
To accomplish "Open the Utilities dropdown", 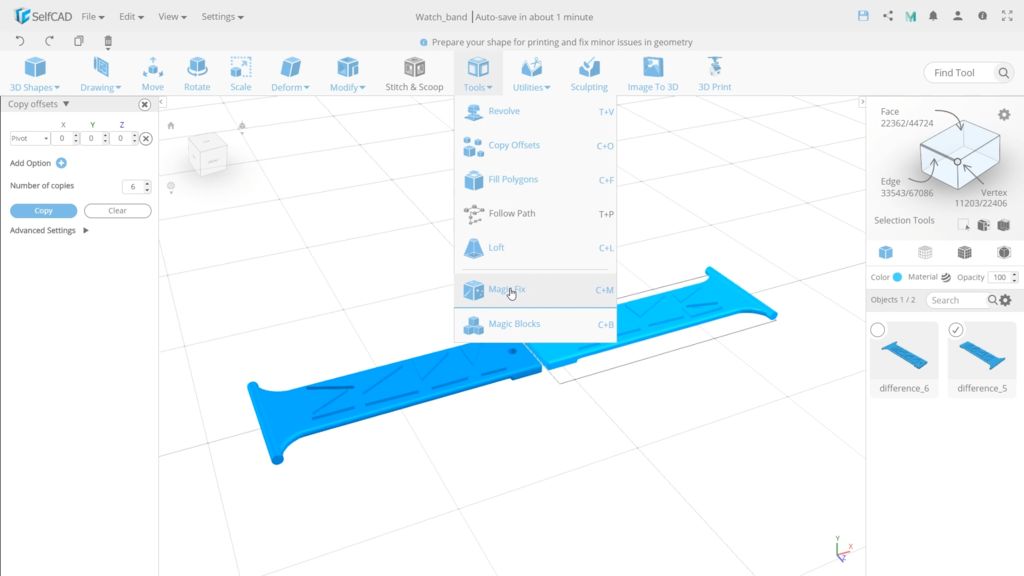I will pos(531,74).
